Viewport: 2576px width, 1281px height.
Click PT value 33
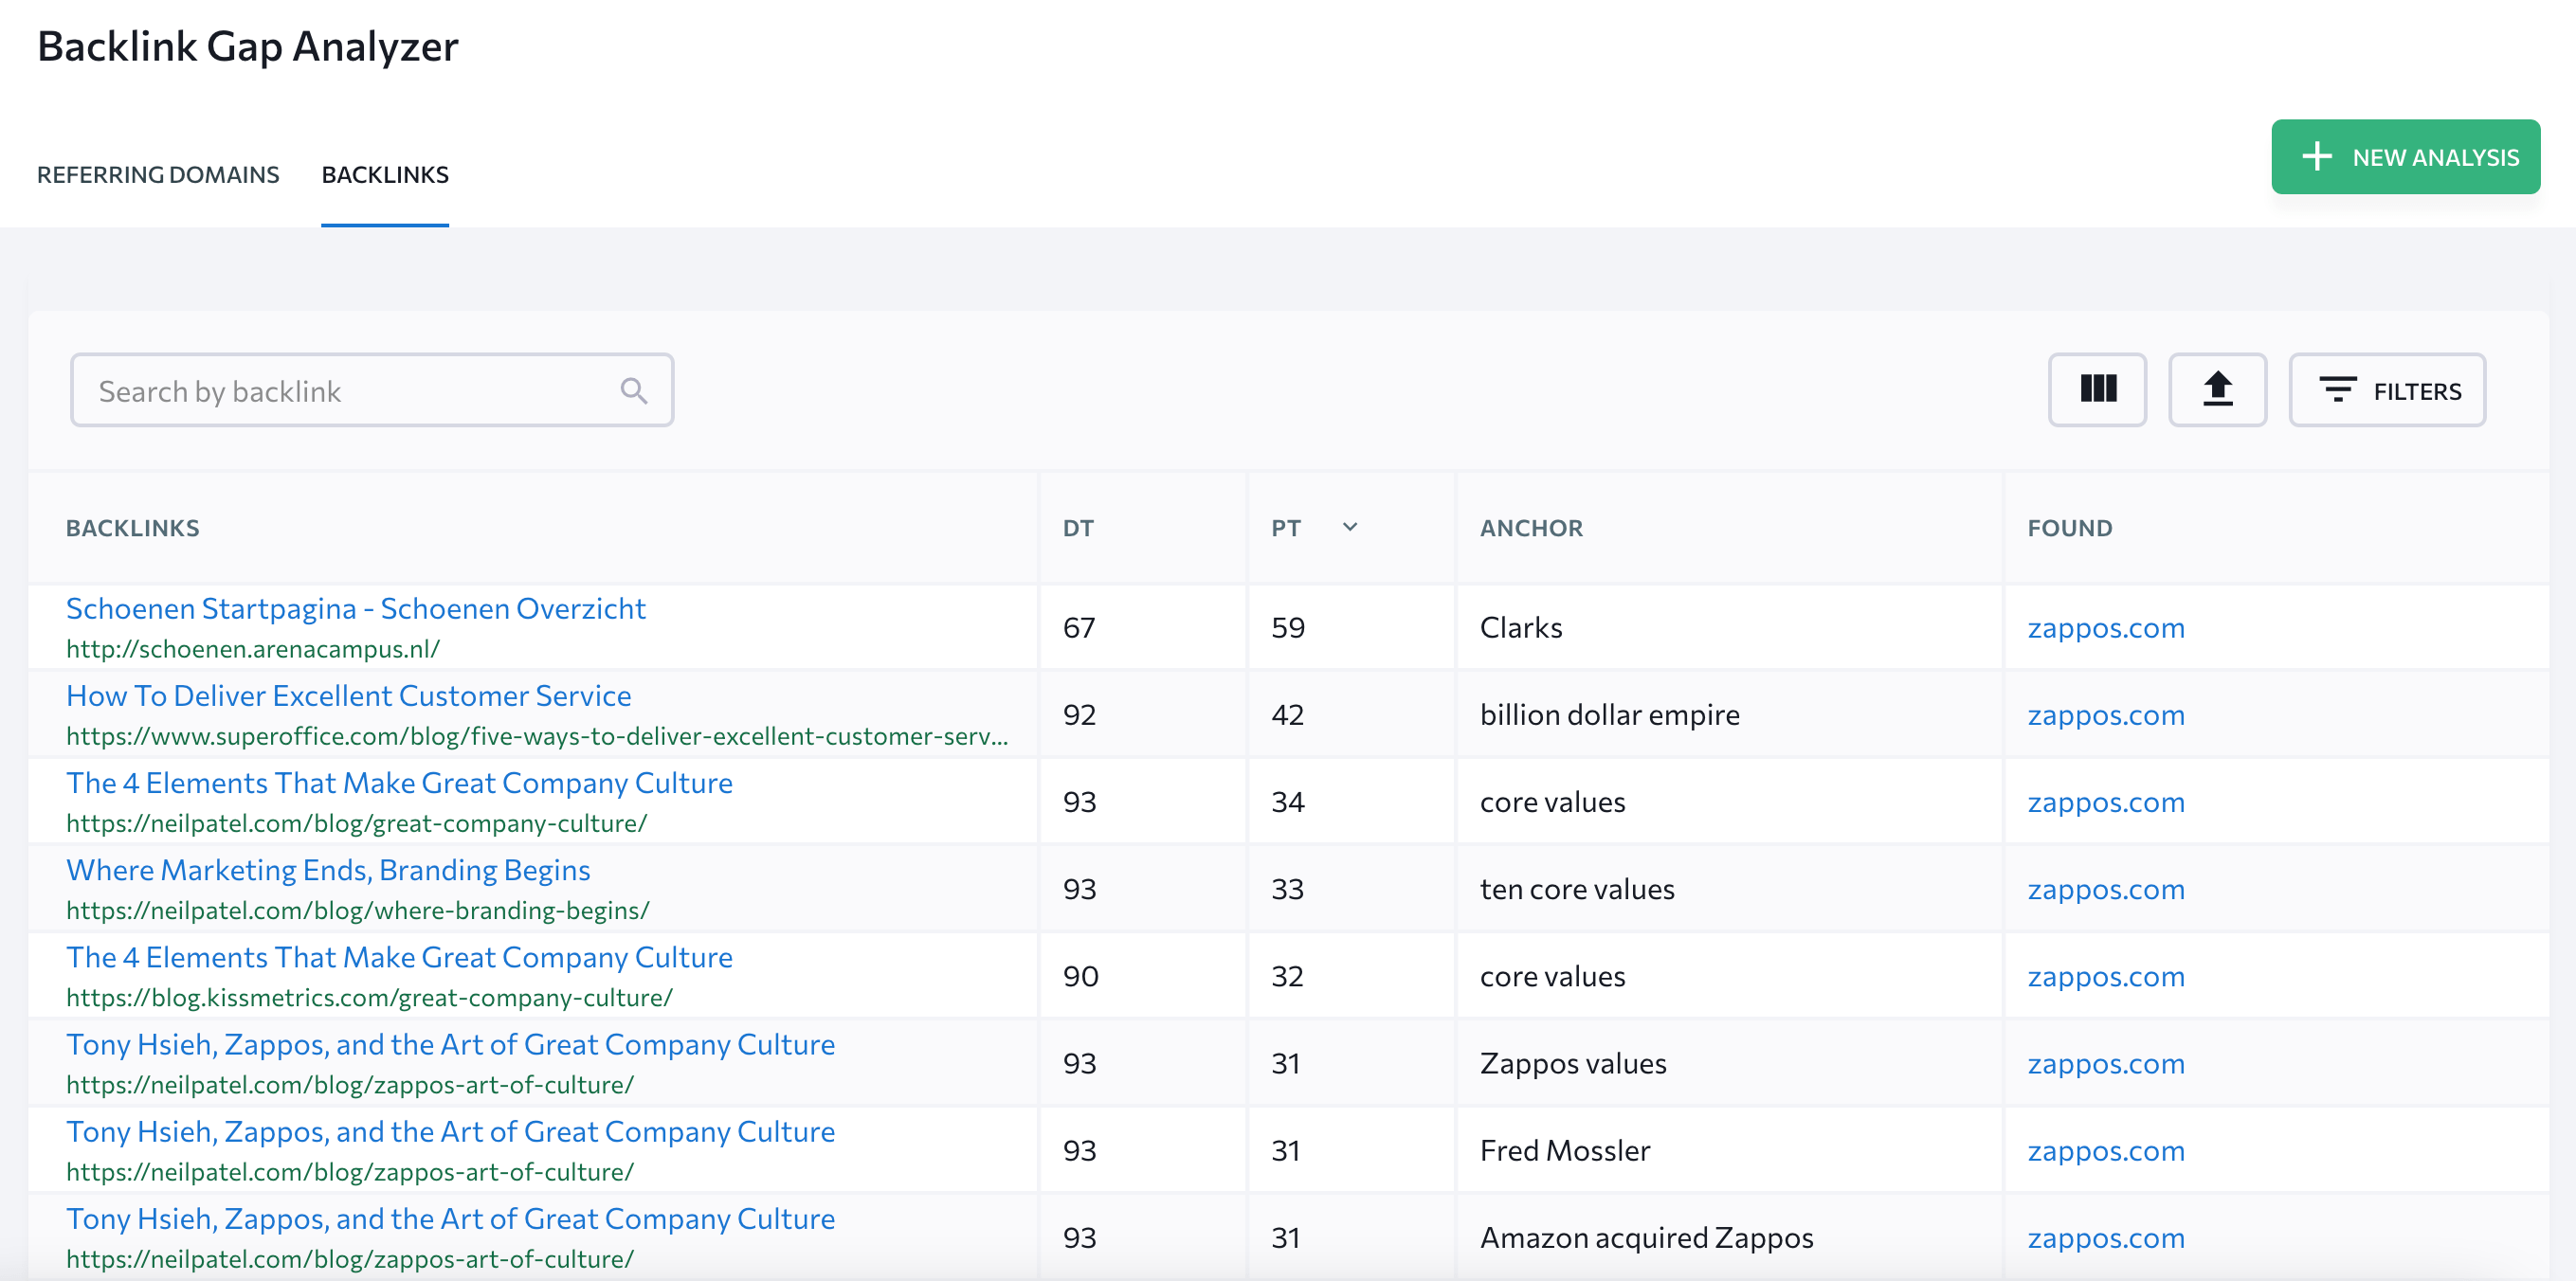pyautogui.click(x=1287, y=889)
